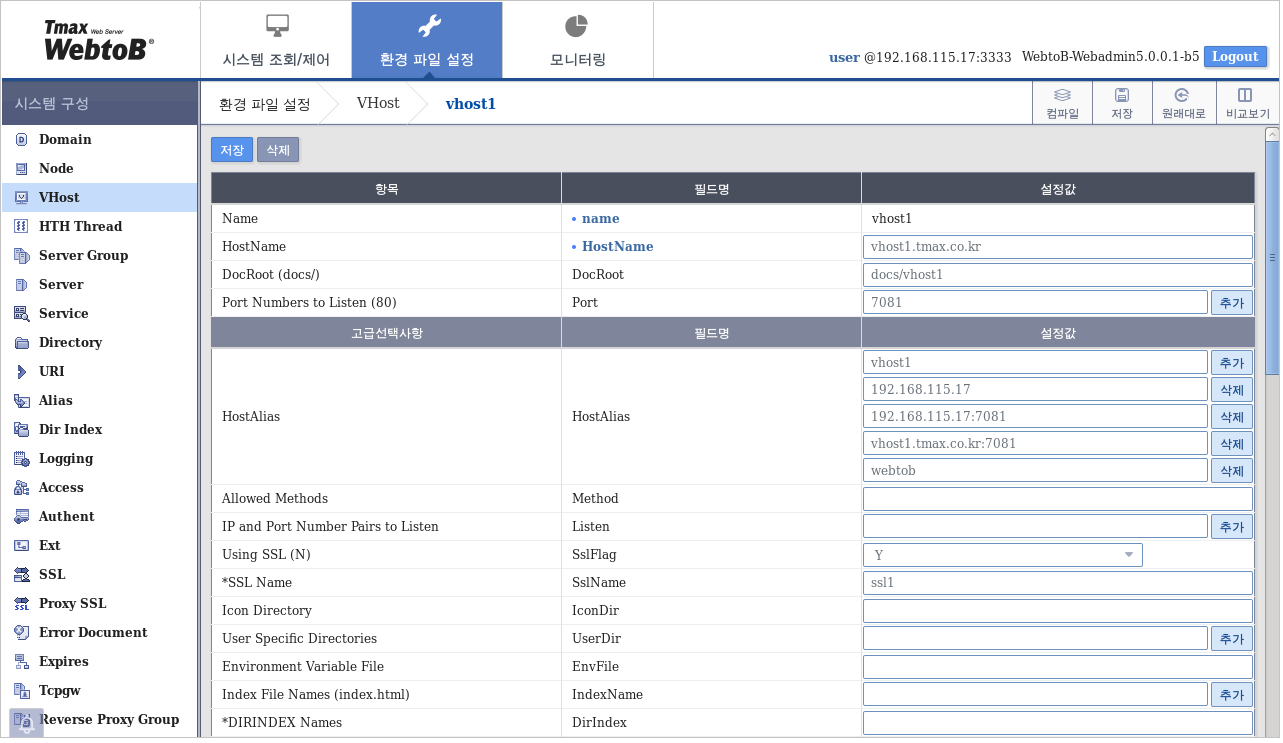Screen dimensions: 1283x743
Task: Click the Server Group sidebar icon
Action: [x=21, y=256]
